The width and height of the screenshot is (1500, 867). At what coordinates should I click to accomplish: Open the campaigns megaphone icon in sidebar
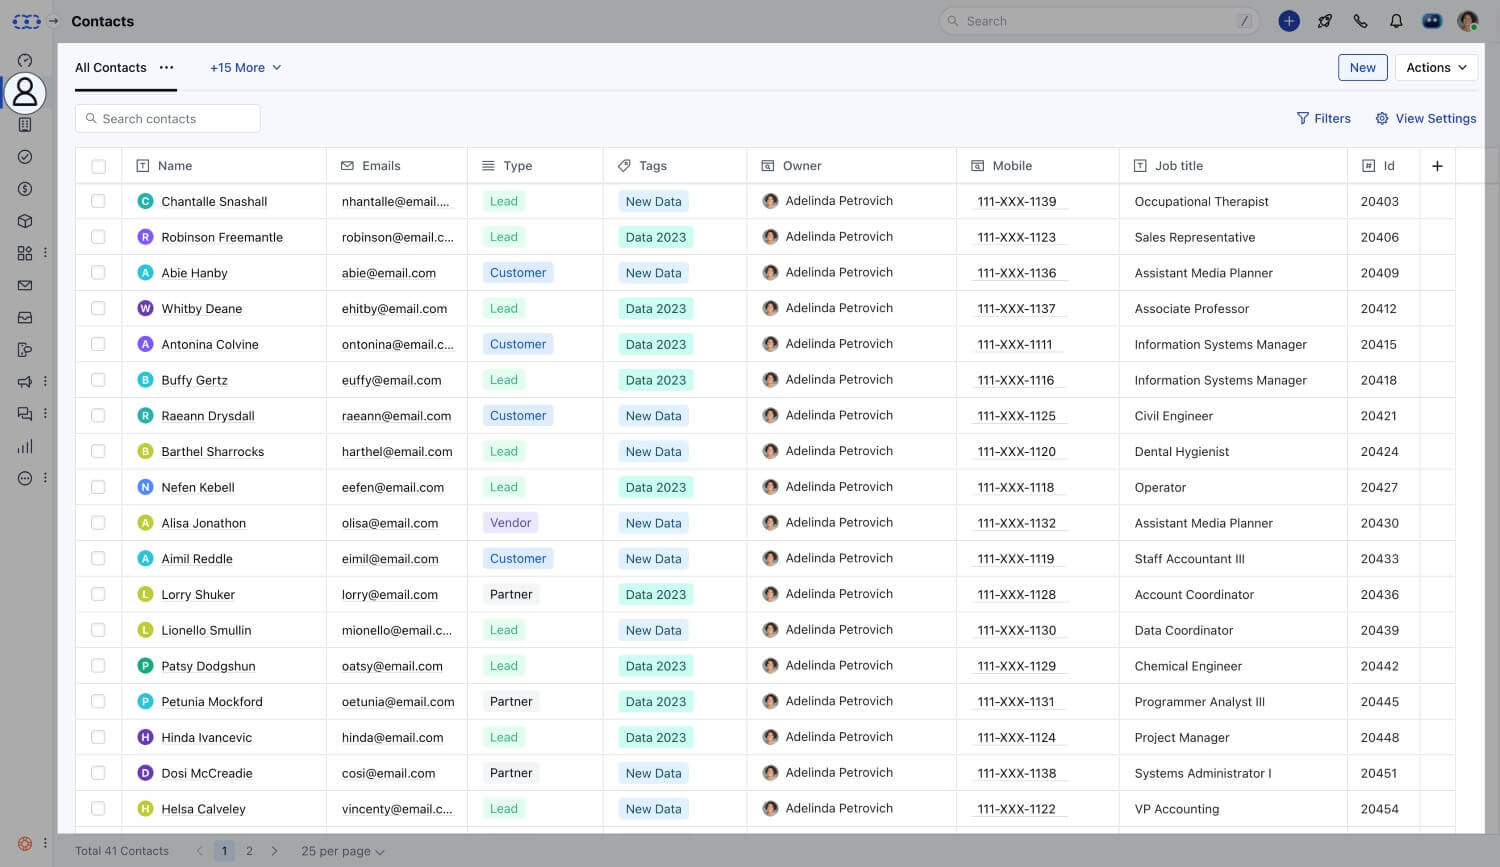pyautogui.click(x=25, y=382)
